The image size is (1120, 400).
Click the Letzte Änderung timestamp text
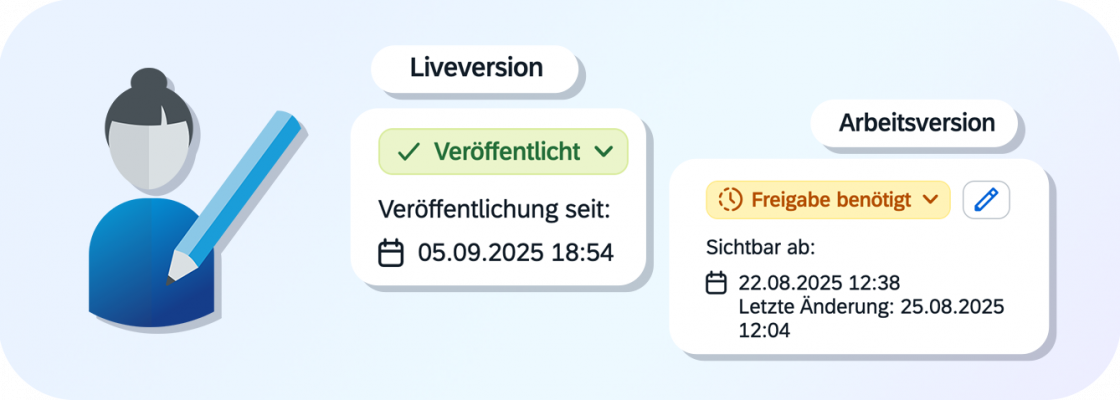pos(870,306)
